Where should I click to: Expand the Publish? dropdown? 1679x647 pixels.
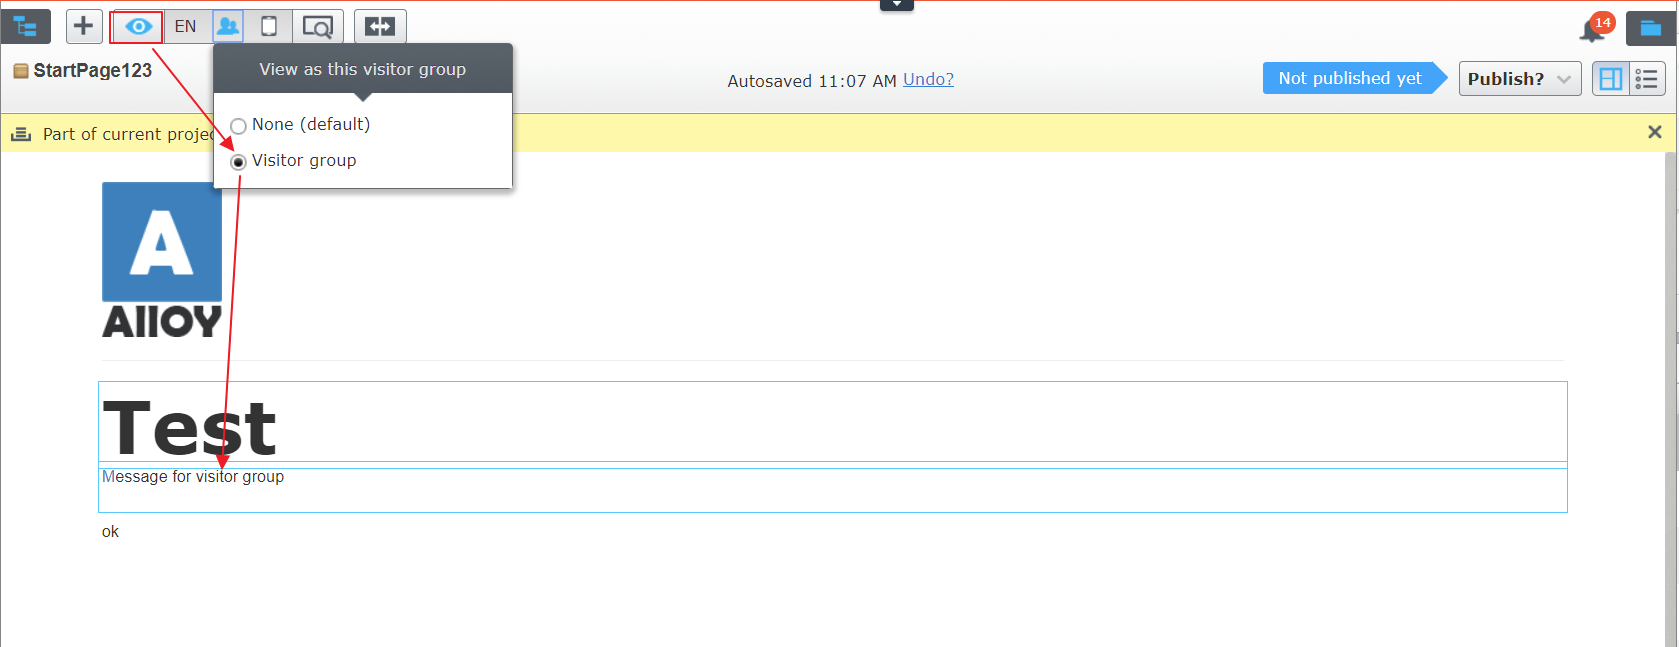1519,79
